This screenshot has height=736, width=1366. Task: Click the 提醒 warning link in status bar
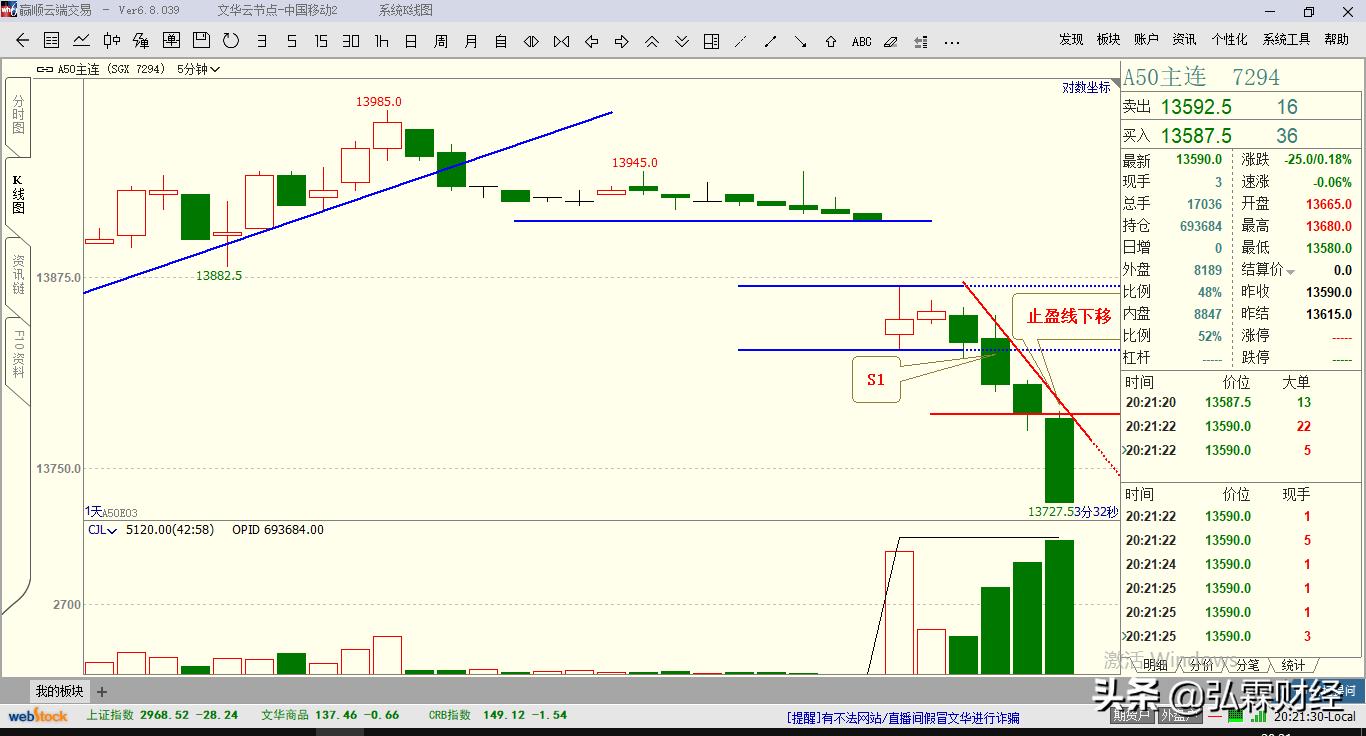(903, 717)
